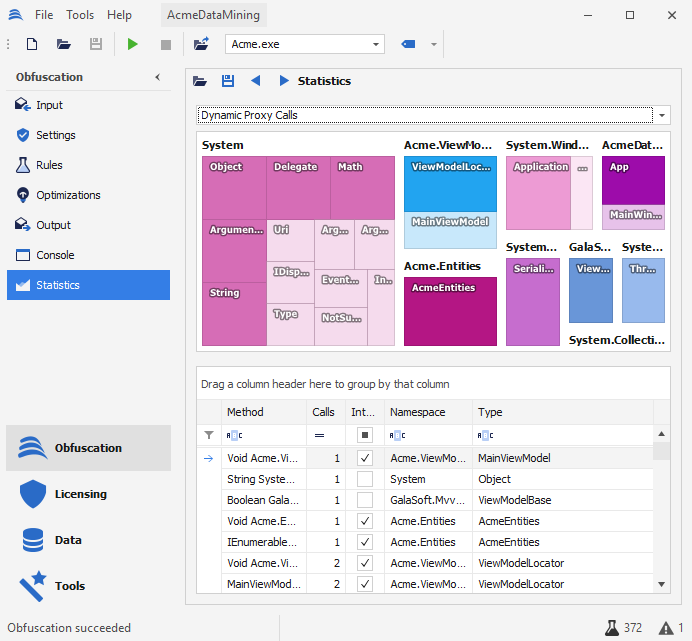Sort by the Namespace column header
This screenshot has width=692, height=641.
click(417, 412)
